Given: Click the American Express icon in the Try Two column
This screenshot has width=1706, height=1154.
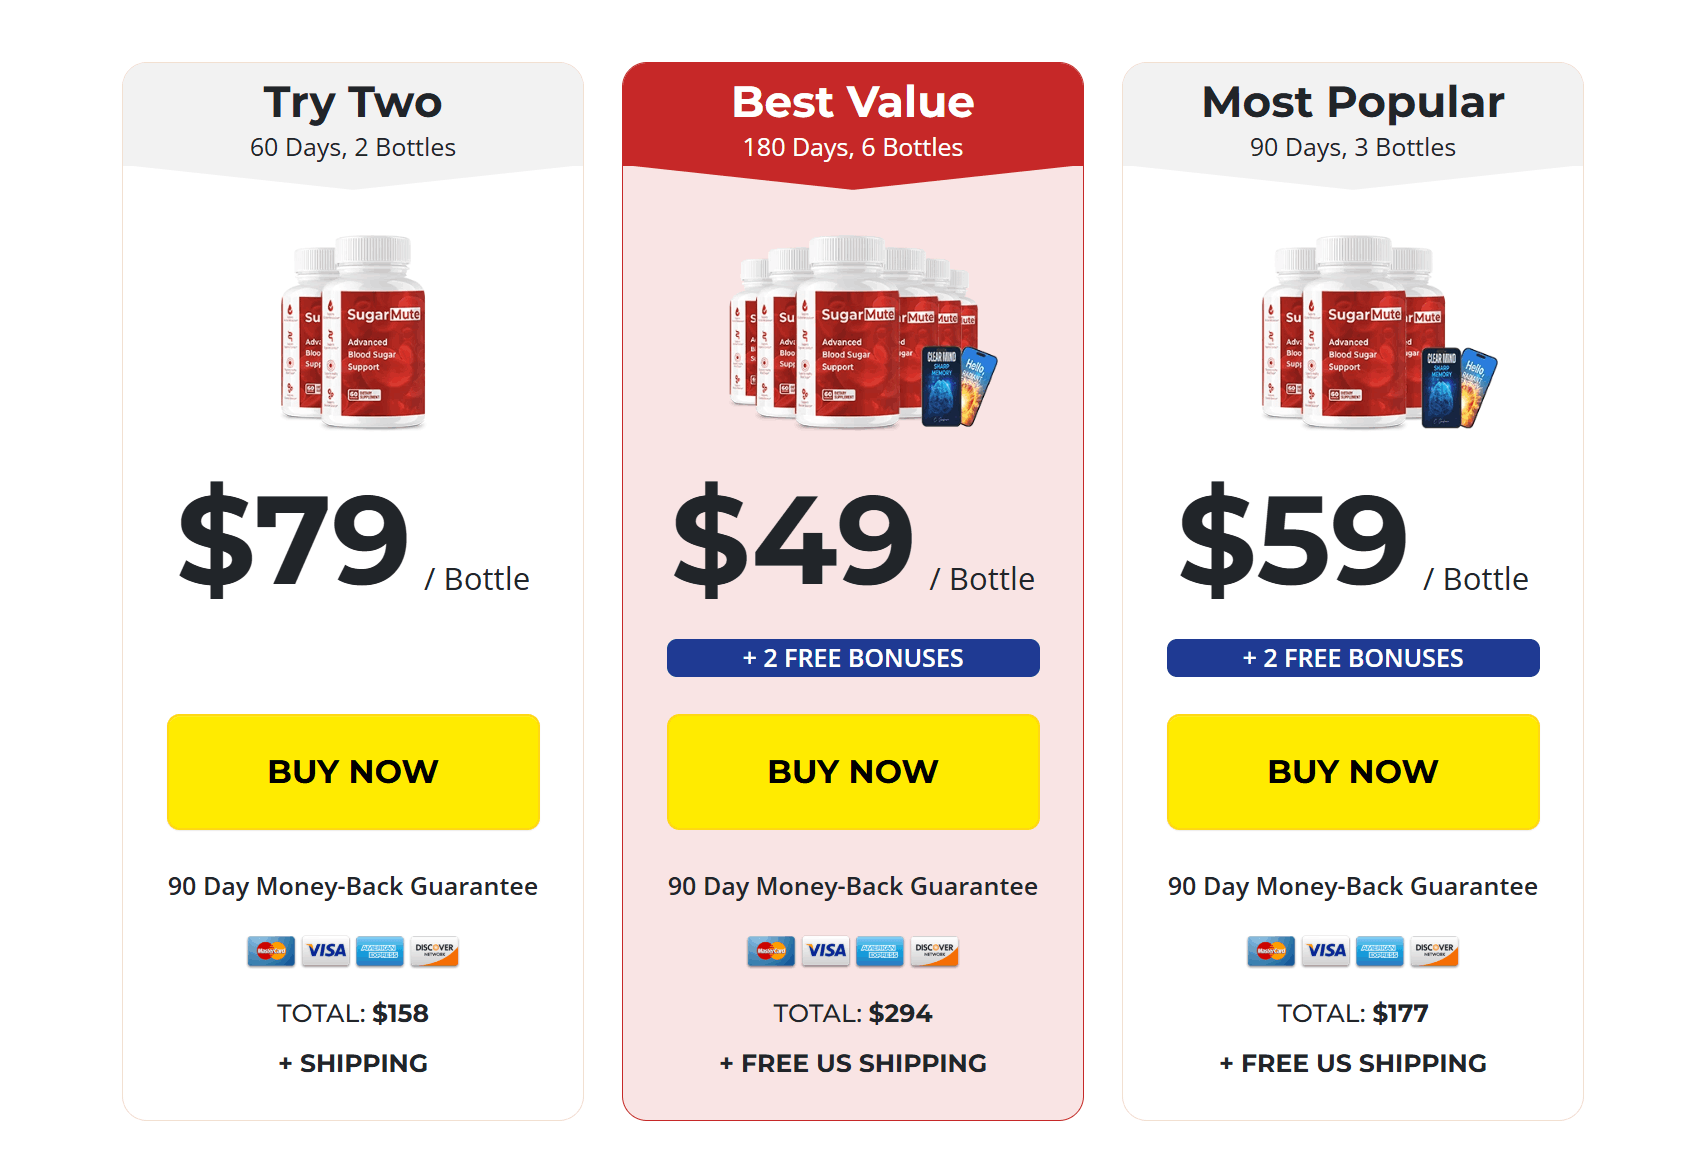Looking at the screenshot, I should point(380,951).
